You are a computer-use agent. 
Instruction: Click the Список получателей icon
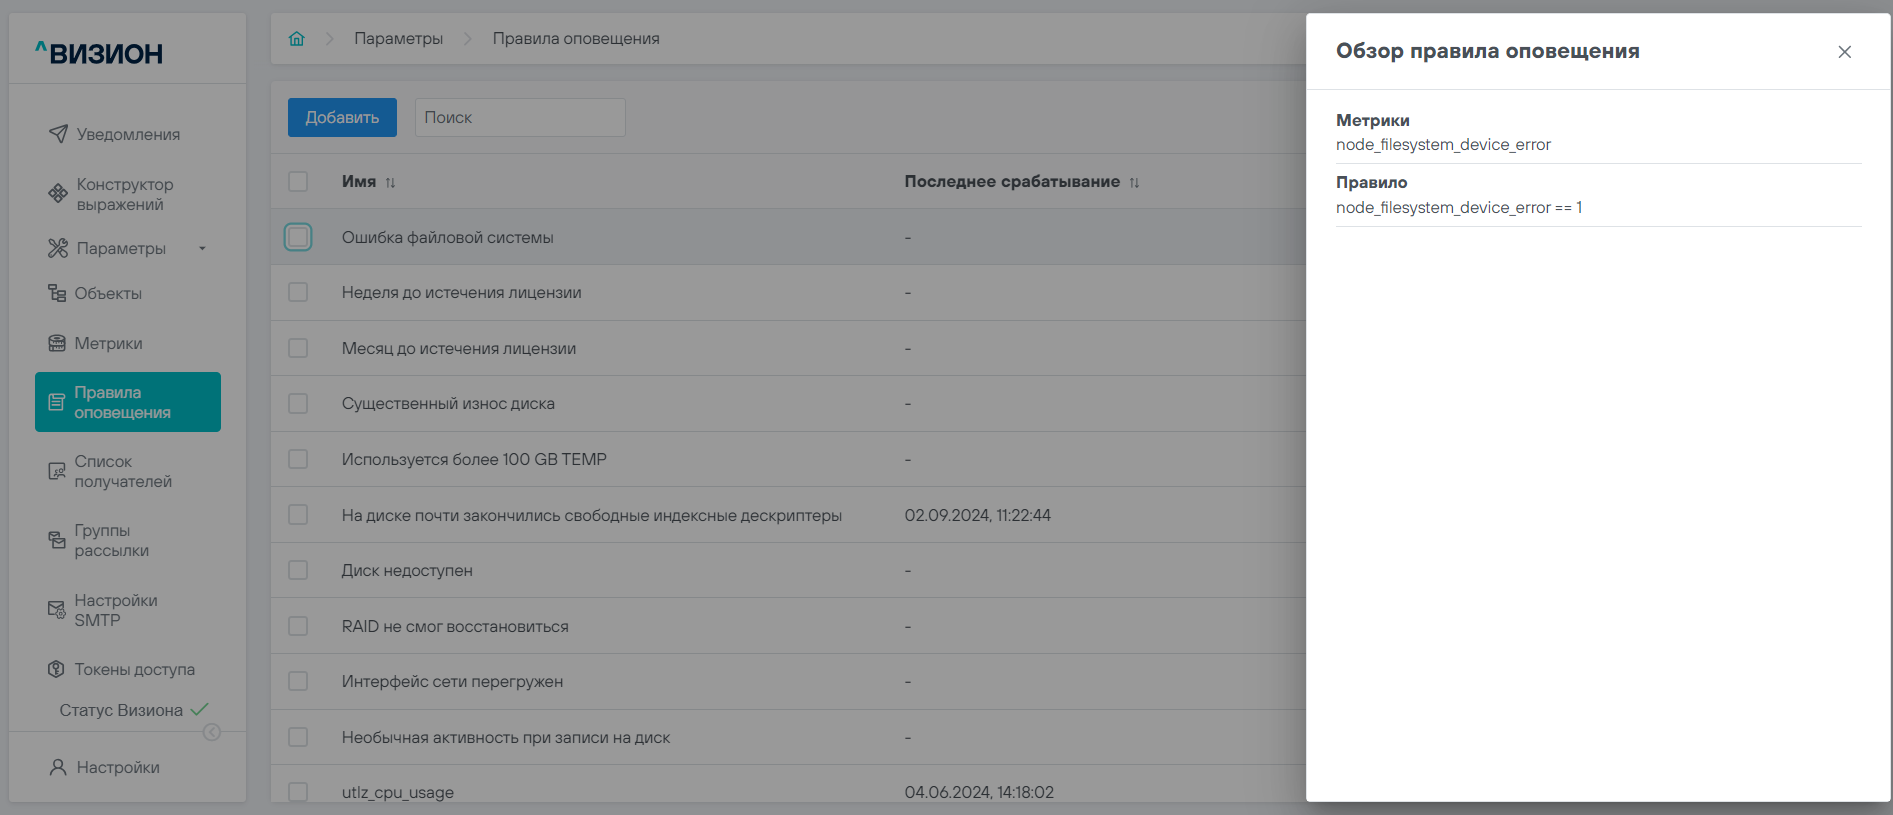click(x=57, y=471)
